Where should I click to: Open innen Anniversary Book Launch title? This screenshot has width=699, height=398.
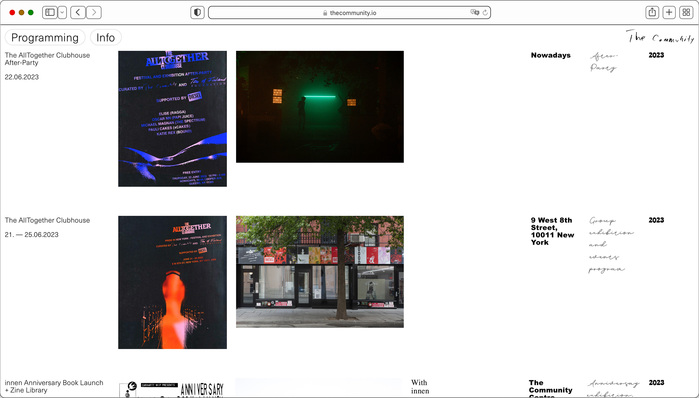pyautogui.click(x=54, y=386)
